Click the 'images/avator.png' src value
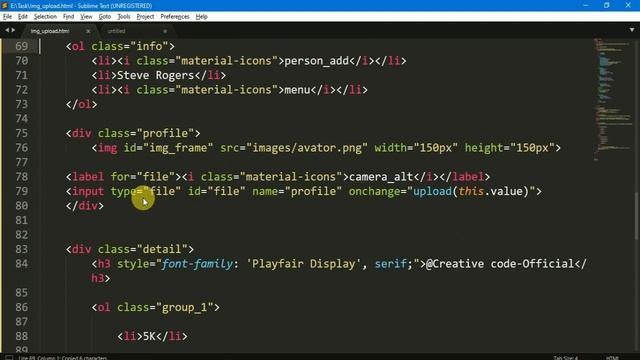The image size is (640, 360). pos(307,148)
